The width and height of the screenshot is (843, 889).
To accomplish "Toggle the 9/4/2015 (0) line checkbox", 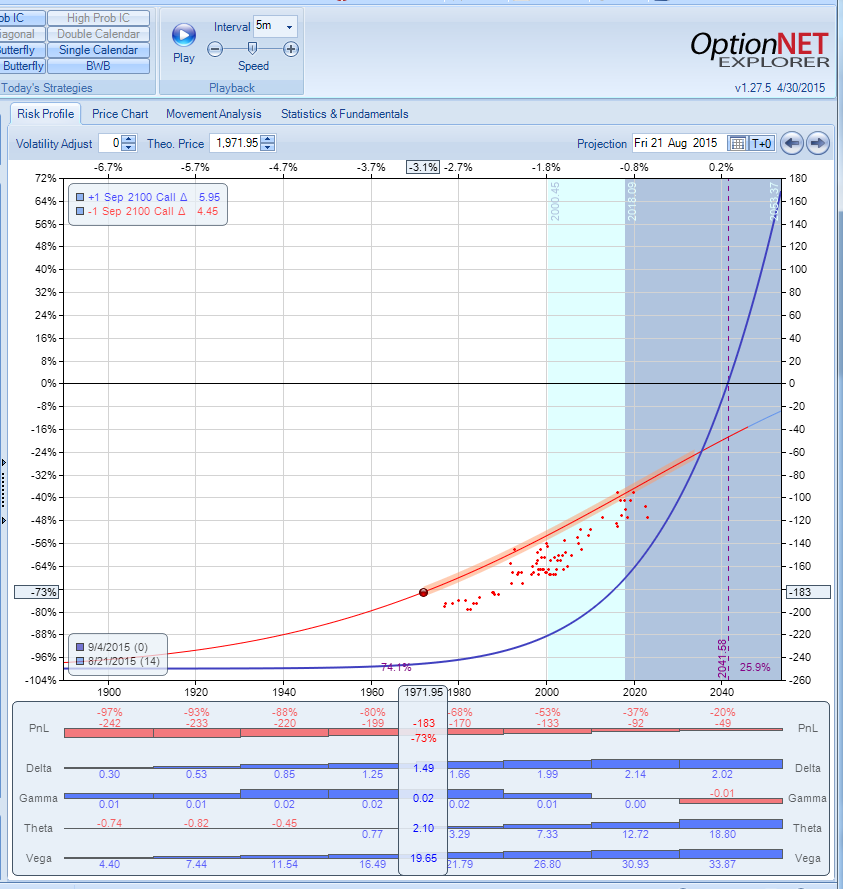I will pos(80,647).
